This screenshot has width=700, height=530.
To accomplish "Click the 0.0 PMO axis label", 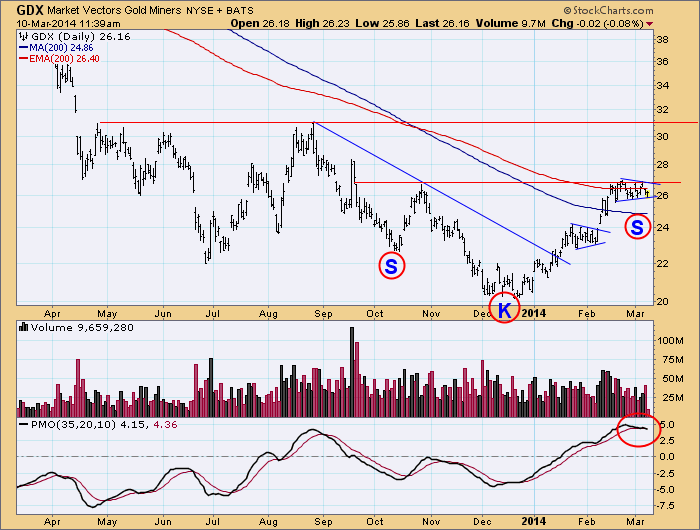I will point(665,457).
